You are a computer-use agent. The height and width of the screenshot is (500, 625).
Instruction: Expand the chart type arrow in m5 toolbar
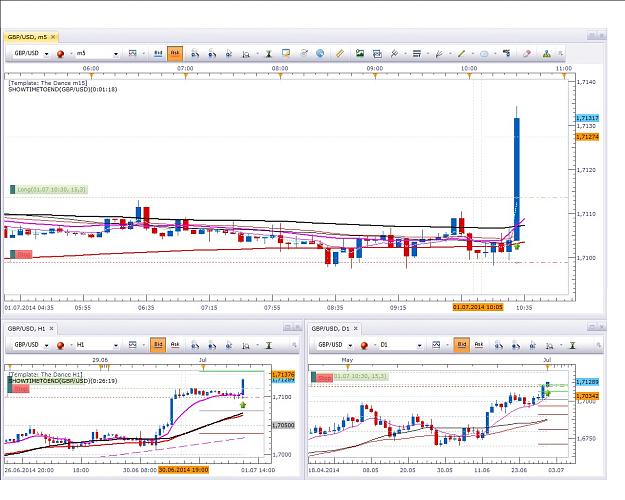point(143,54)
